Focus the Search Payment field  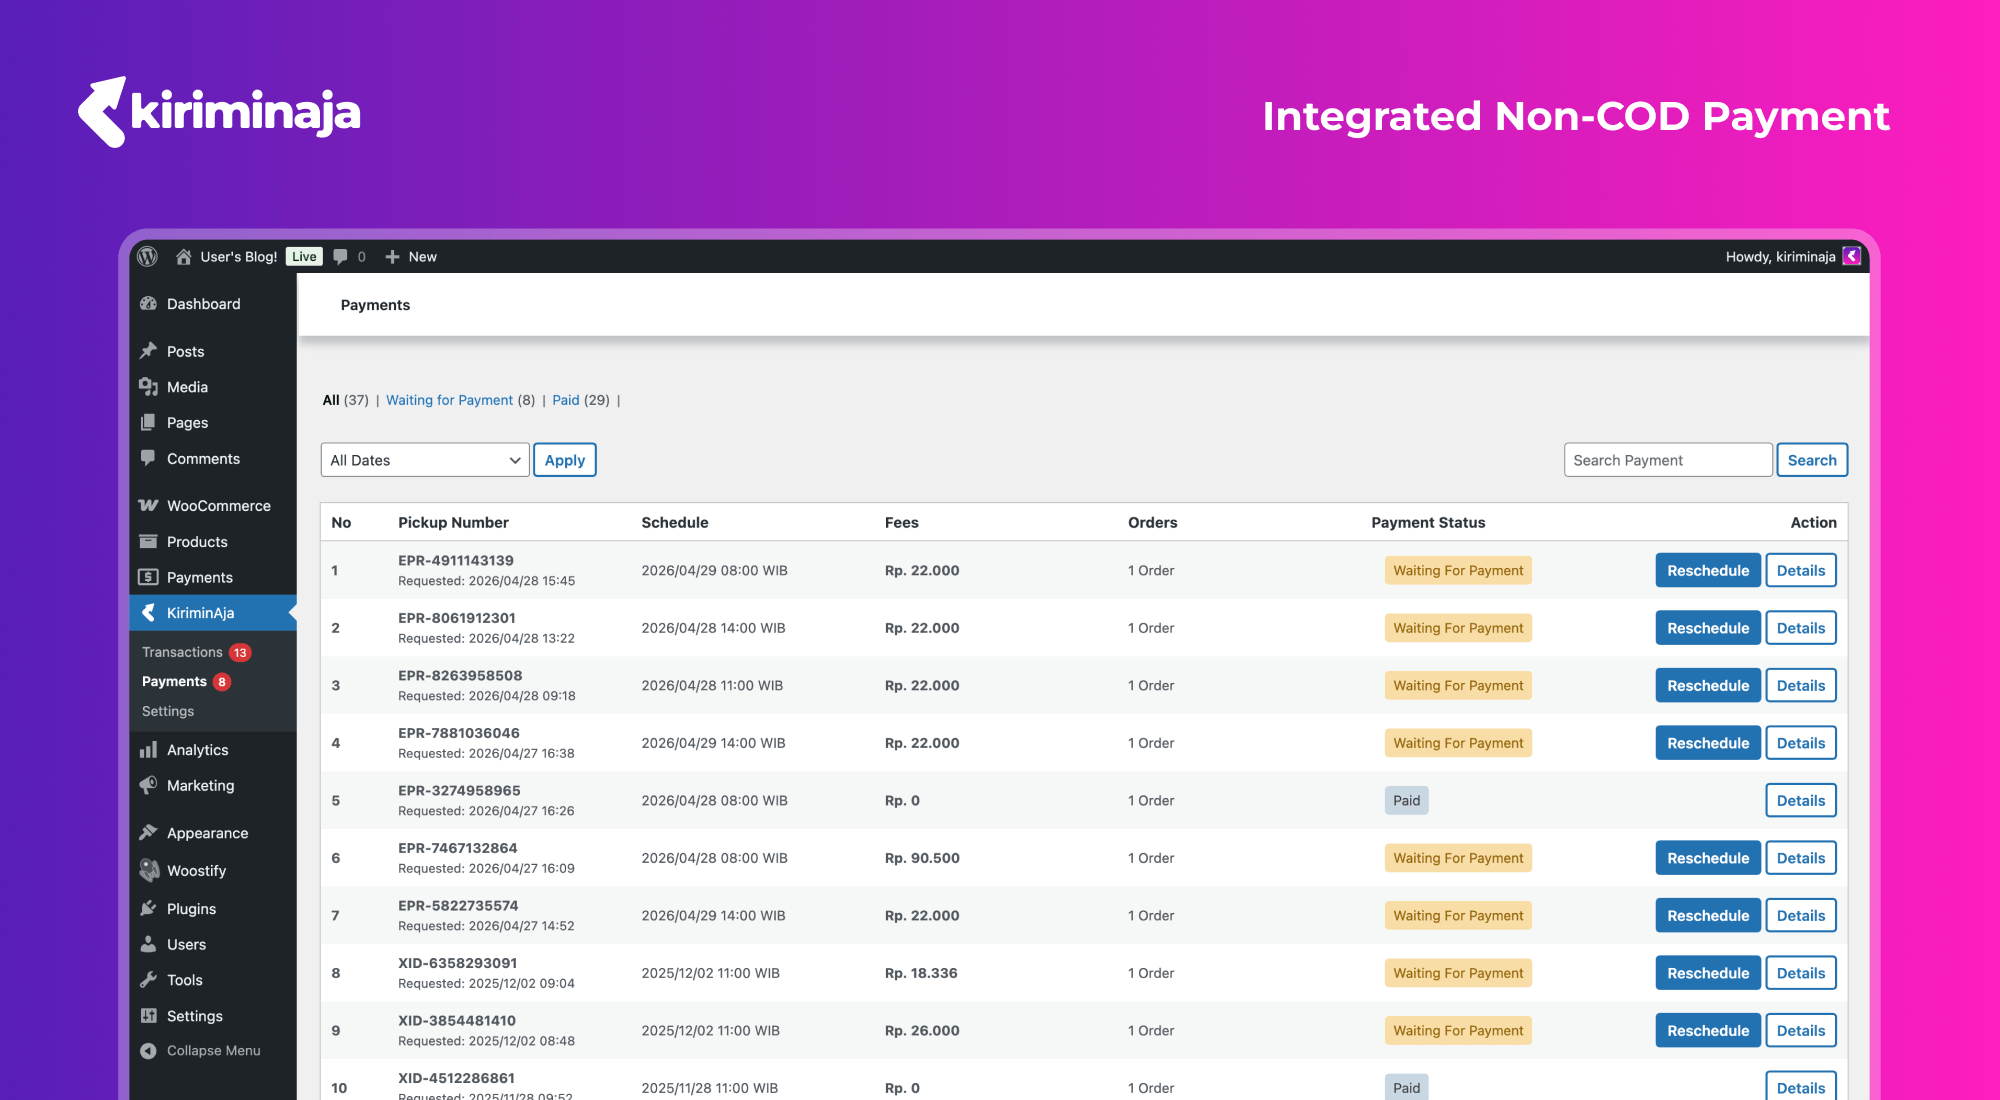[1668, 460]
